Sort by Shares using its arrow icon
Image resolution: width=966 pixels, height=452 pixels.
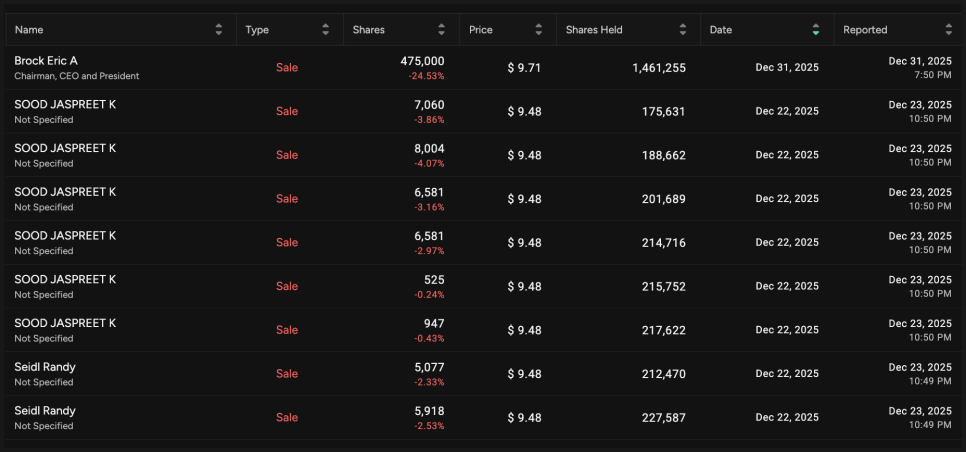click(x=441, y=30)
